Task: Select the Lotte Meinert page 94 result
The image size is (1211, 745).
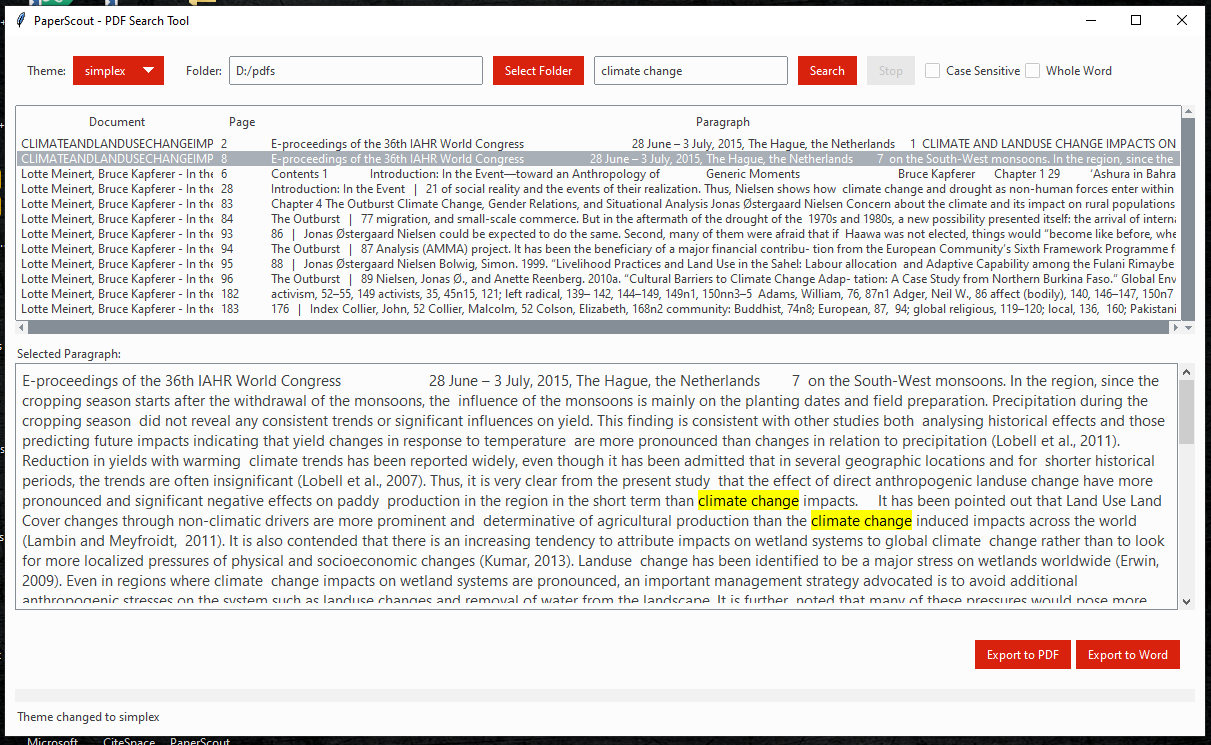Action: [x=598, y=249]
